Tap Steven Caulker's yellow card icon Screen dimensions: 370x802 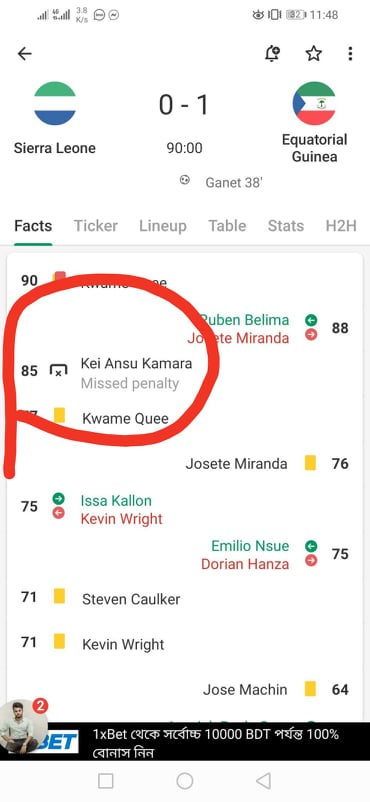coord(59,596)
